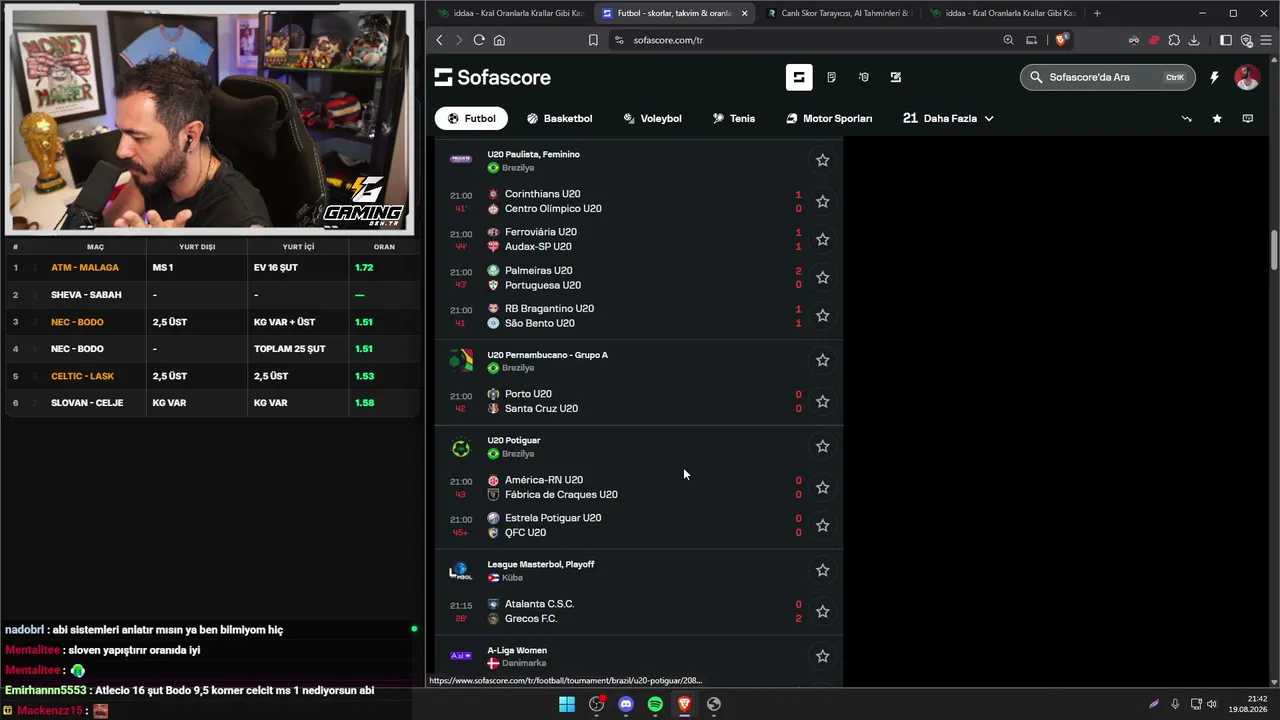The image size is (1280, 720).
Task: Click the Brave Shields lion icon
Action: [x=1061, y=40]
